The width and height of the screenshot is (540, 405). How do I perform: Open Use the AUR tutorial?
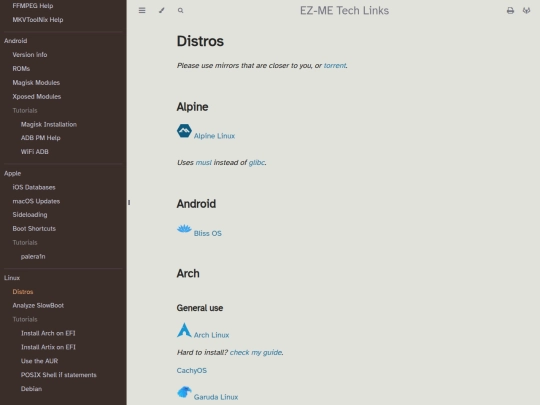pyautogui.click(x=40, y=361)
